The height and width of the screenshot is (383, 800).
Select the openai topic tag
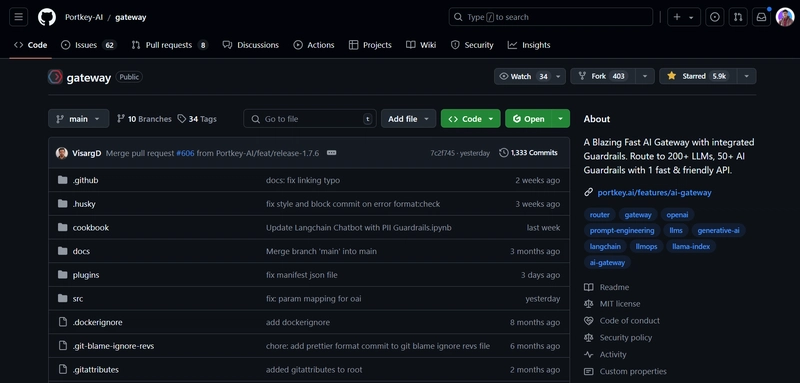click(x=677, y=215)
